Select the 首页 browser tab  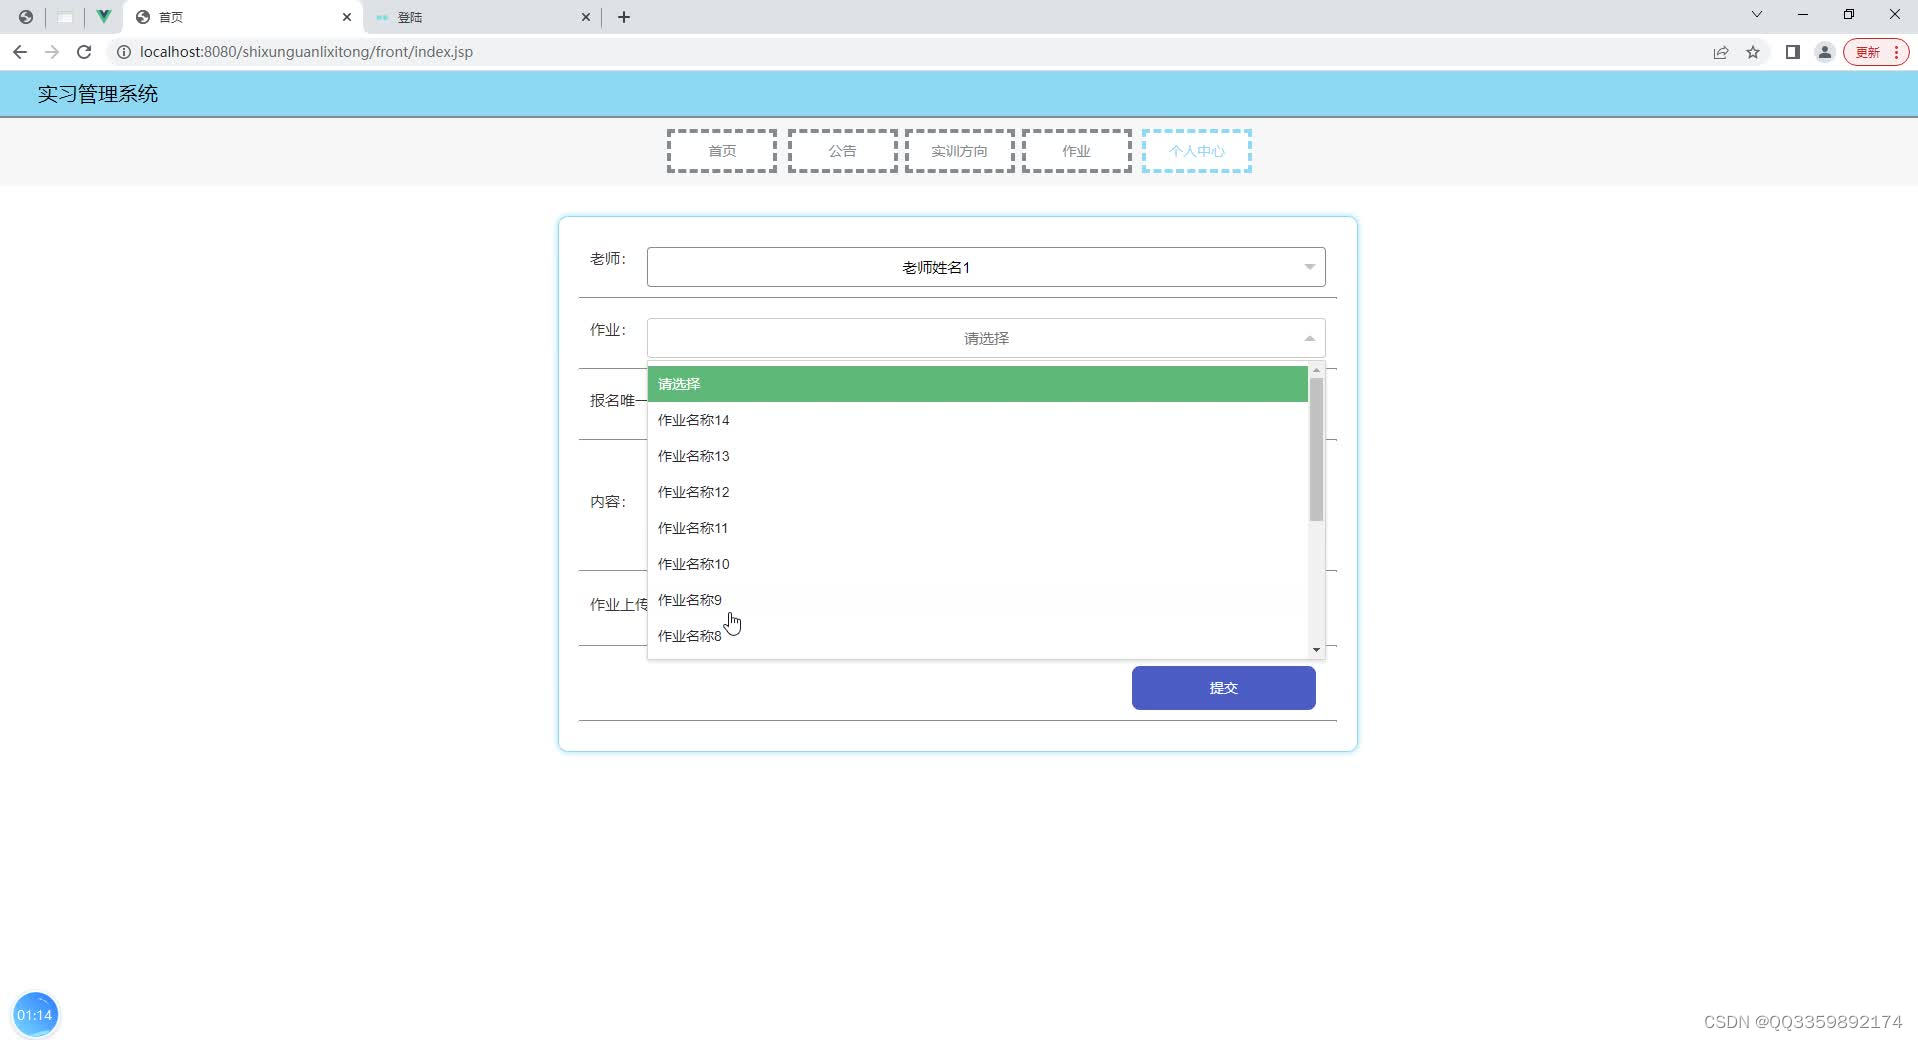(x=243, y=17)
